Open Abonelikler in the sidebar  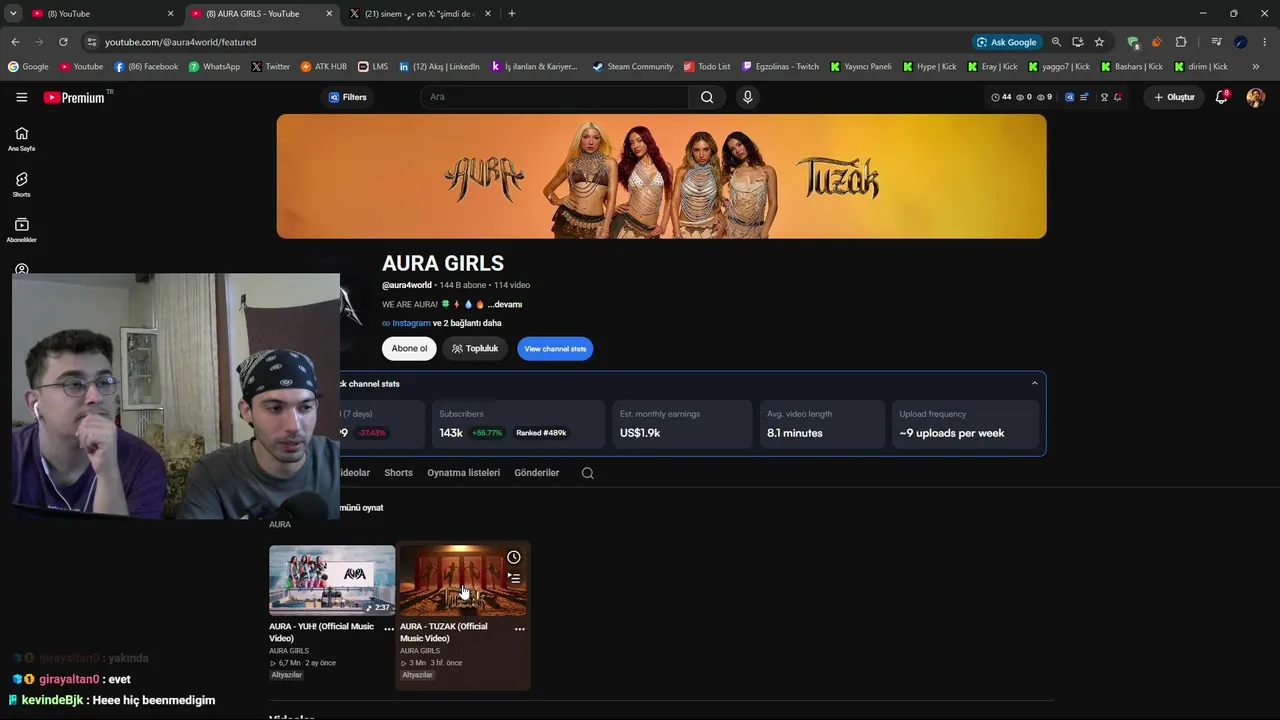click(21, 230)
